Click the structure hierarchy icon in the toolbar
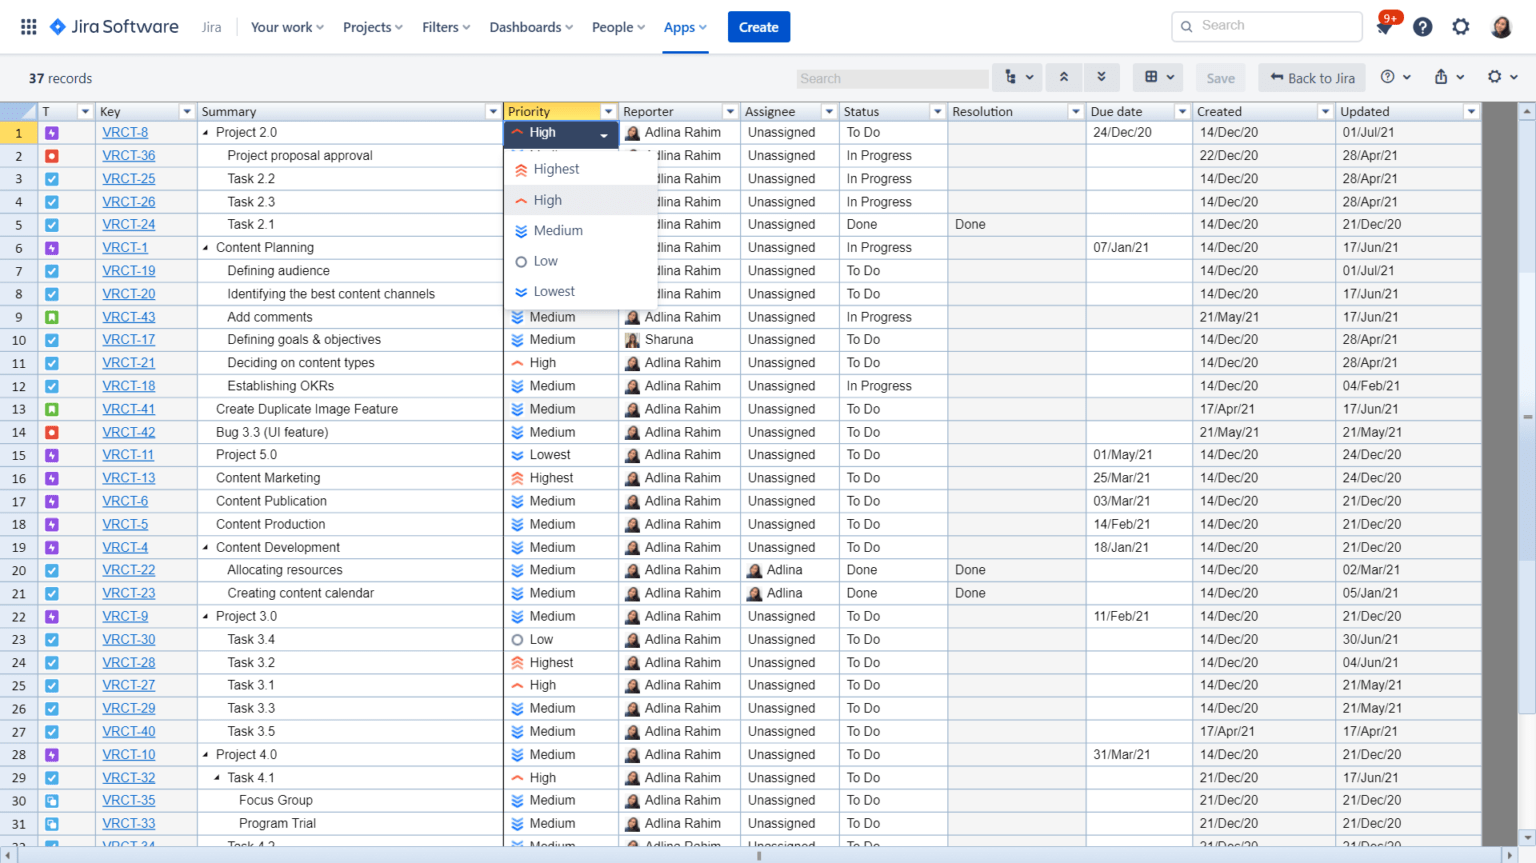 pyautogui.click(x=1010, y=77)
